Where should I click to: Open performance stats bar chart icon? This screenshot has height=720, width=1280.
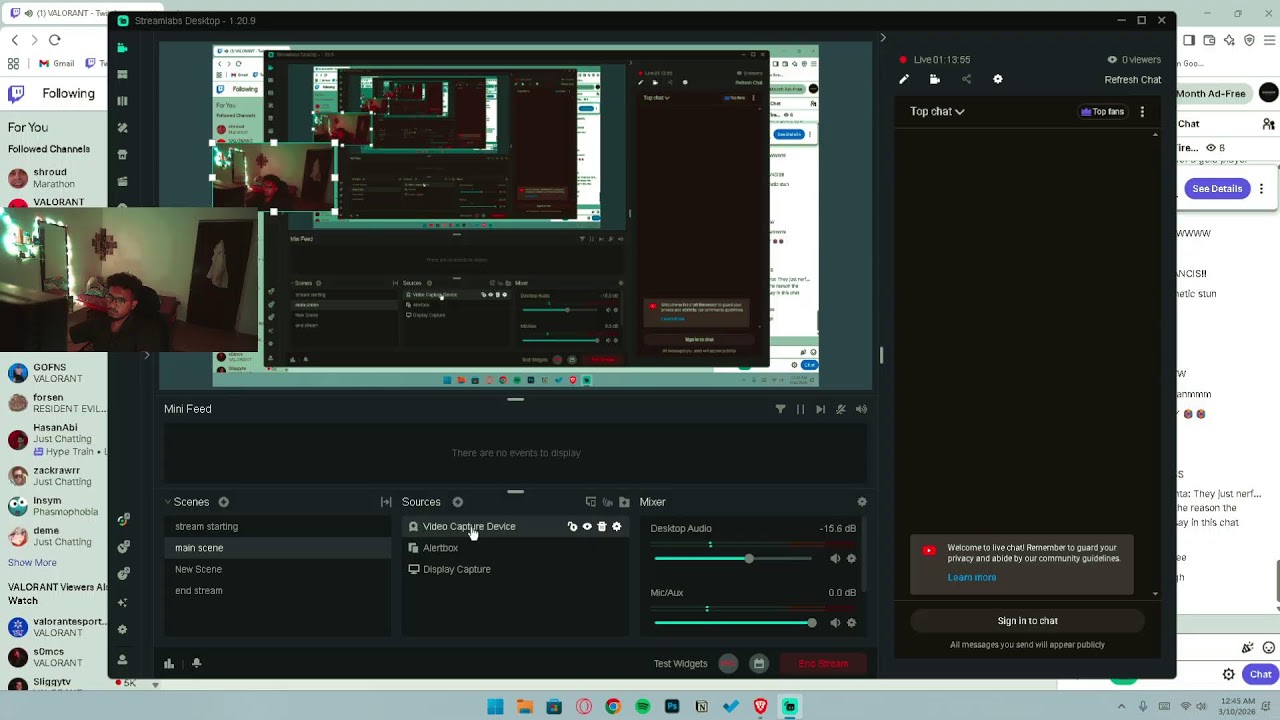pos(169,663)
